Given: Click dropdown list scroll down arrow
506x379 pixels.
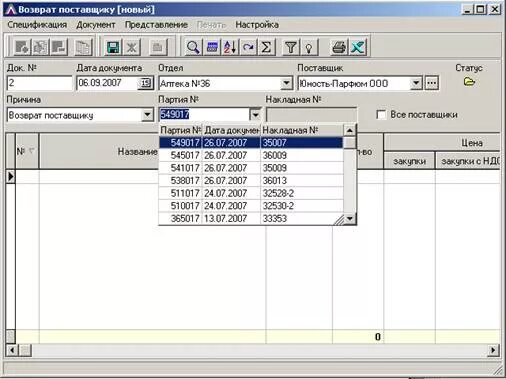Looking at the screenshot, I should pyautogui.click(x=349, y=219).
